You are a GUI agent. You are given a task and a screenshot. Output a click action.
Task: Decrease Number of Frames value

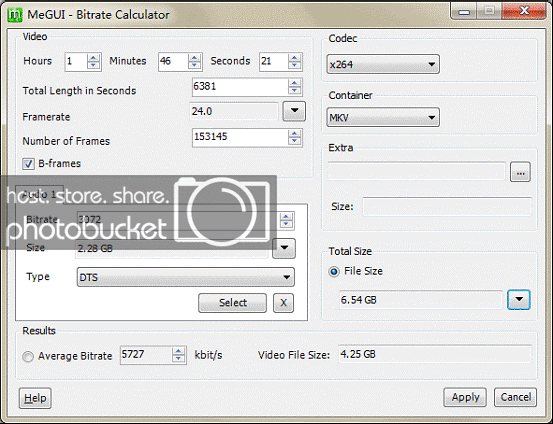pyautogui.click(x=294, y=141)
